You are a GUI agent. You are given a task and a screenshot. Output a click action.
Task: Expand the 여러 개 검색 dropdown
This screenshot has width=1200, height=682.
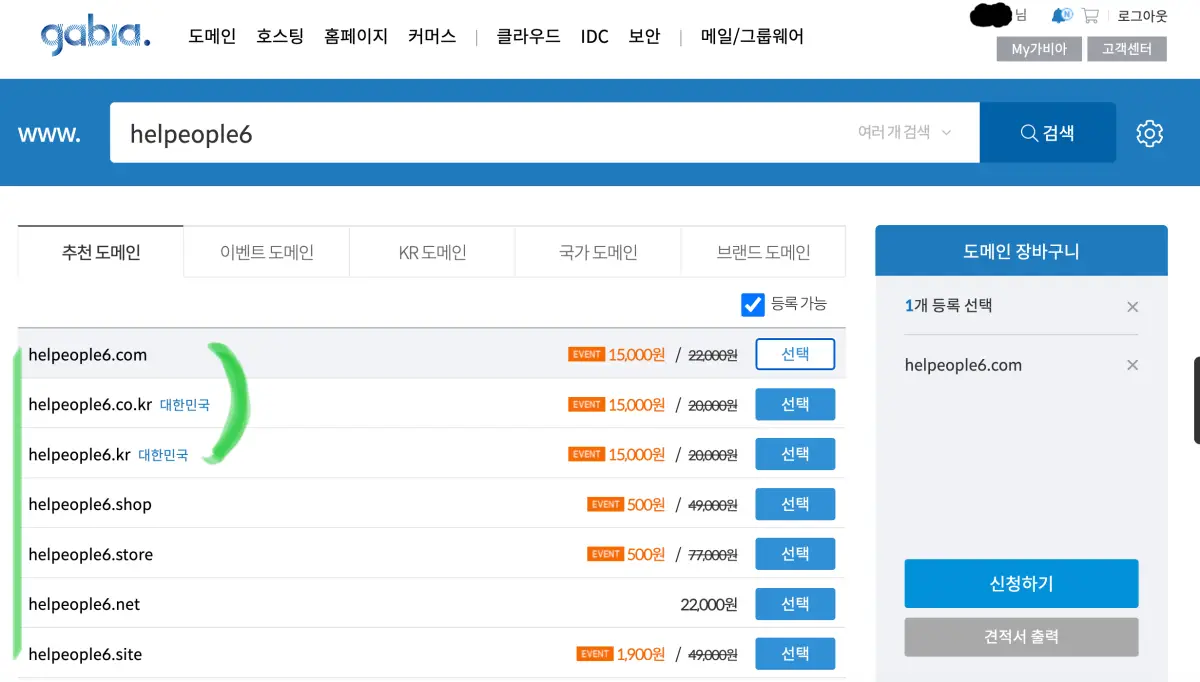click(904, 132)
